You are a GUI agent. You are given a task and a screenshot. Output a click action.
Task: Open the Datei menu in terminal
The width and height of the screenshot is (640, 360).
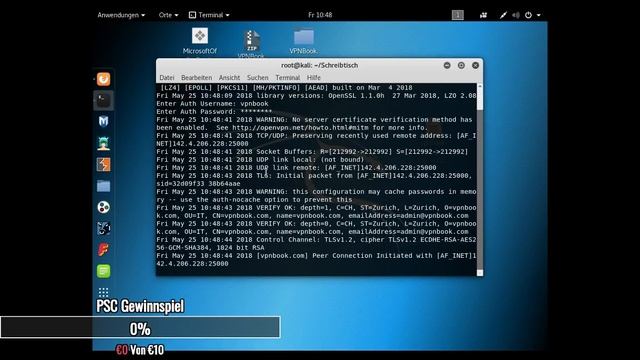(167, 78)
